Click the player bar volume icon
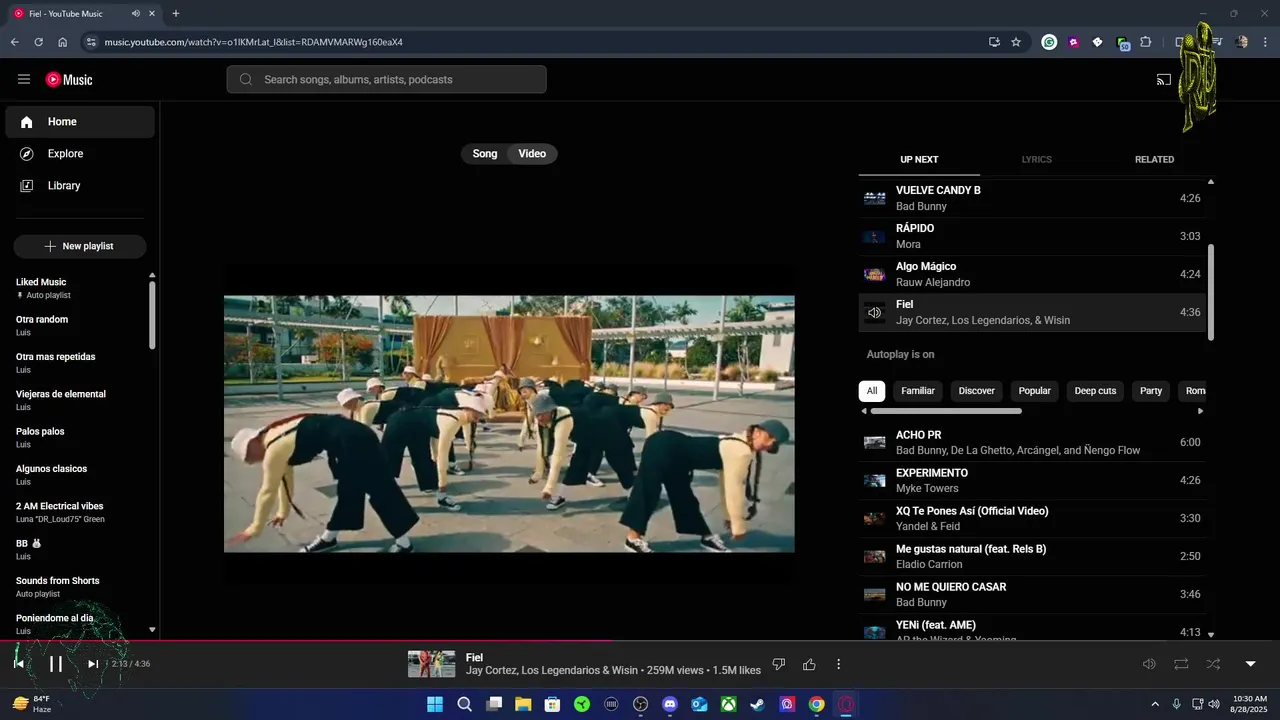Viewport: 1280px width, 720px height. pos(1149,664)
